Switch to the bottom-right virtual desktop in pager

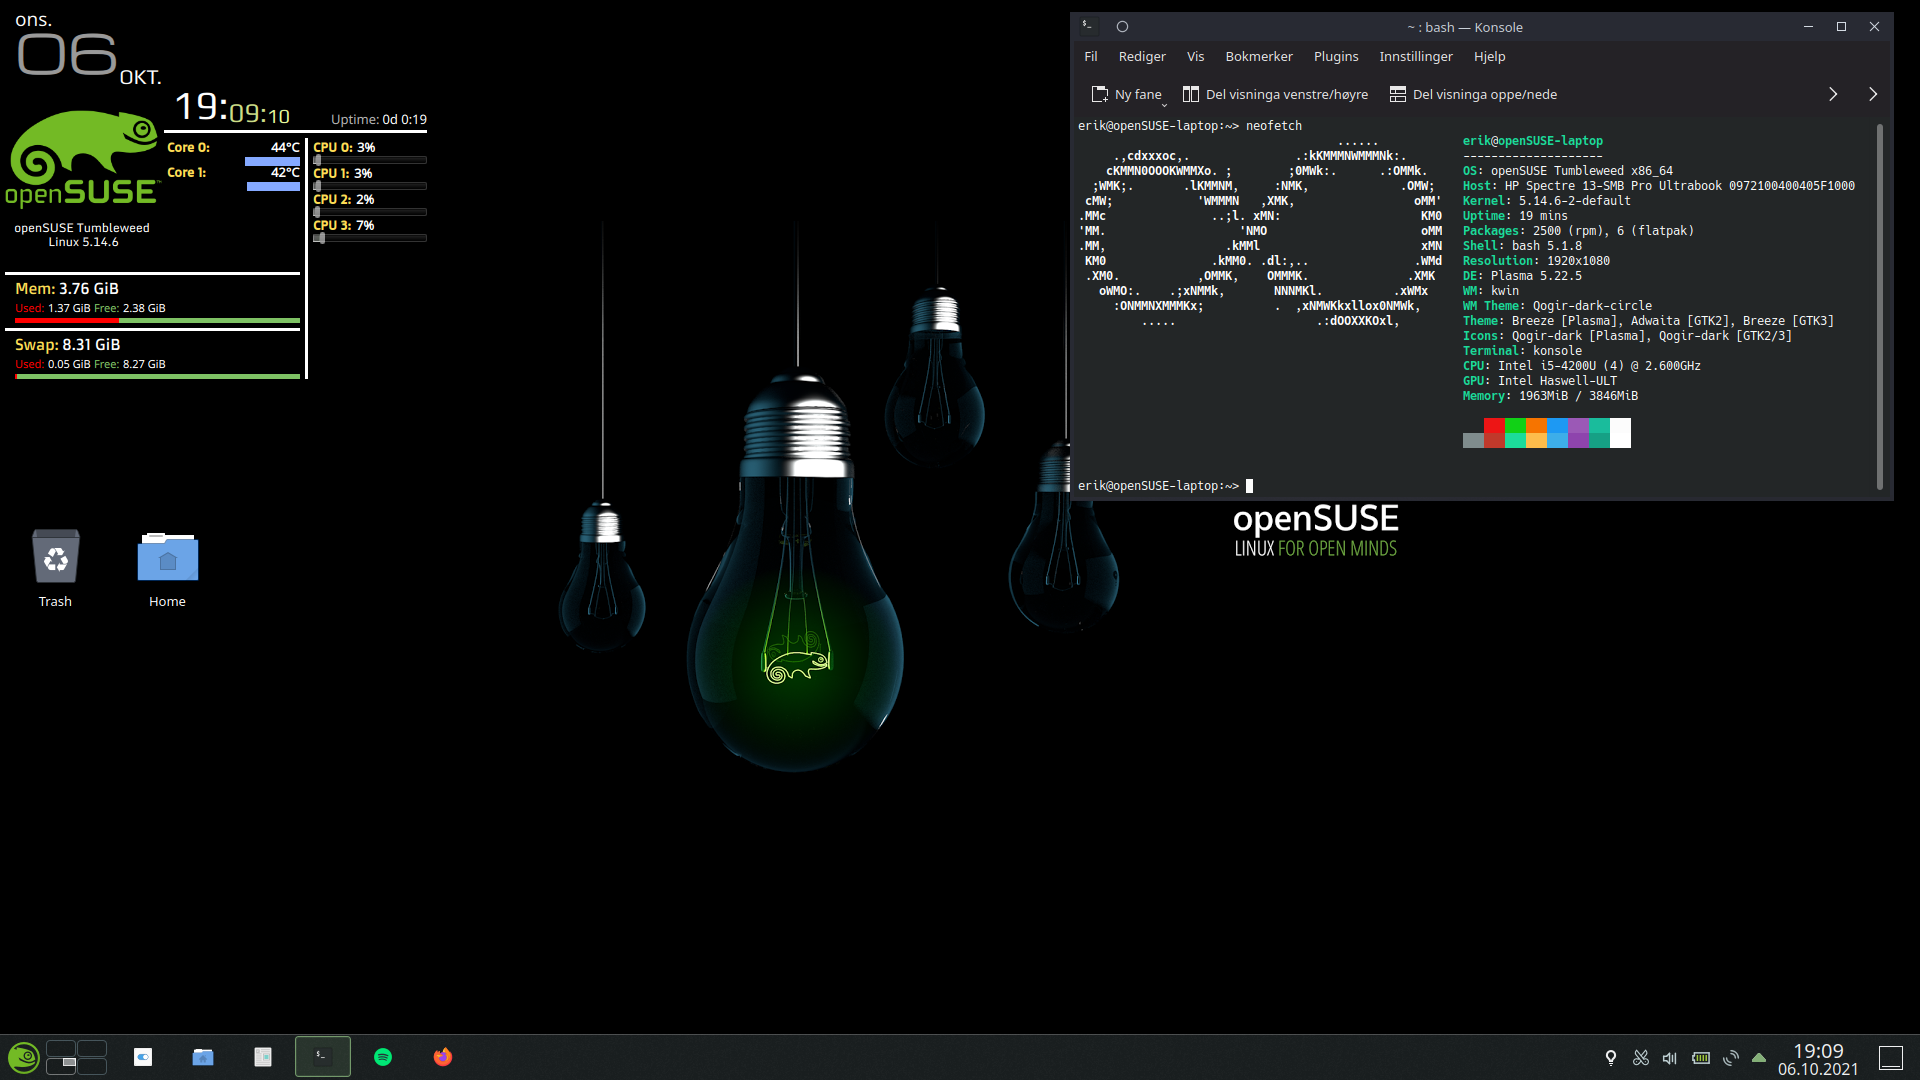coord(92,1066)
